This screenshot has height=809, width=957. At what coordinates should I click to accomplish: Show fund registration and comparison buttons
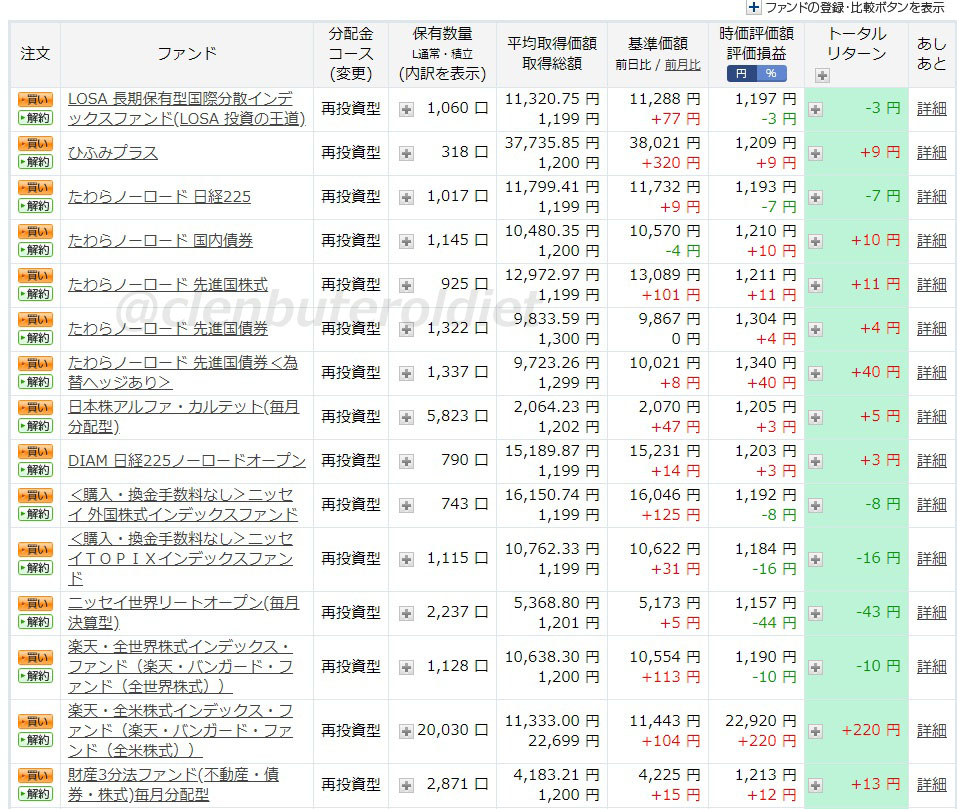click(x=854, y=7)
